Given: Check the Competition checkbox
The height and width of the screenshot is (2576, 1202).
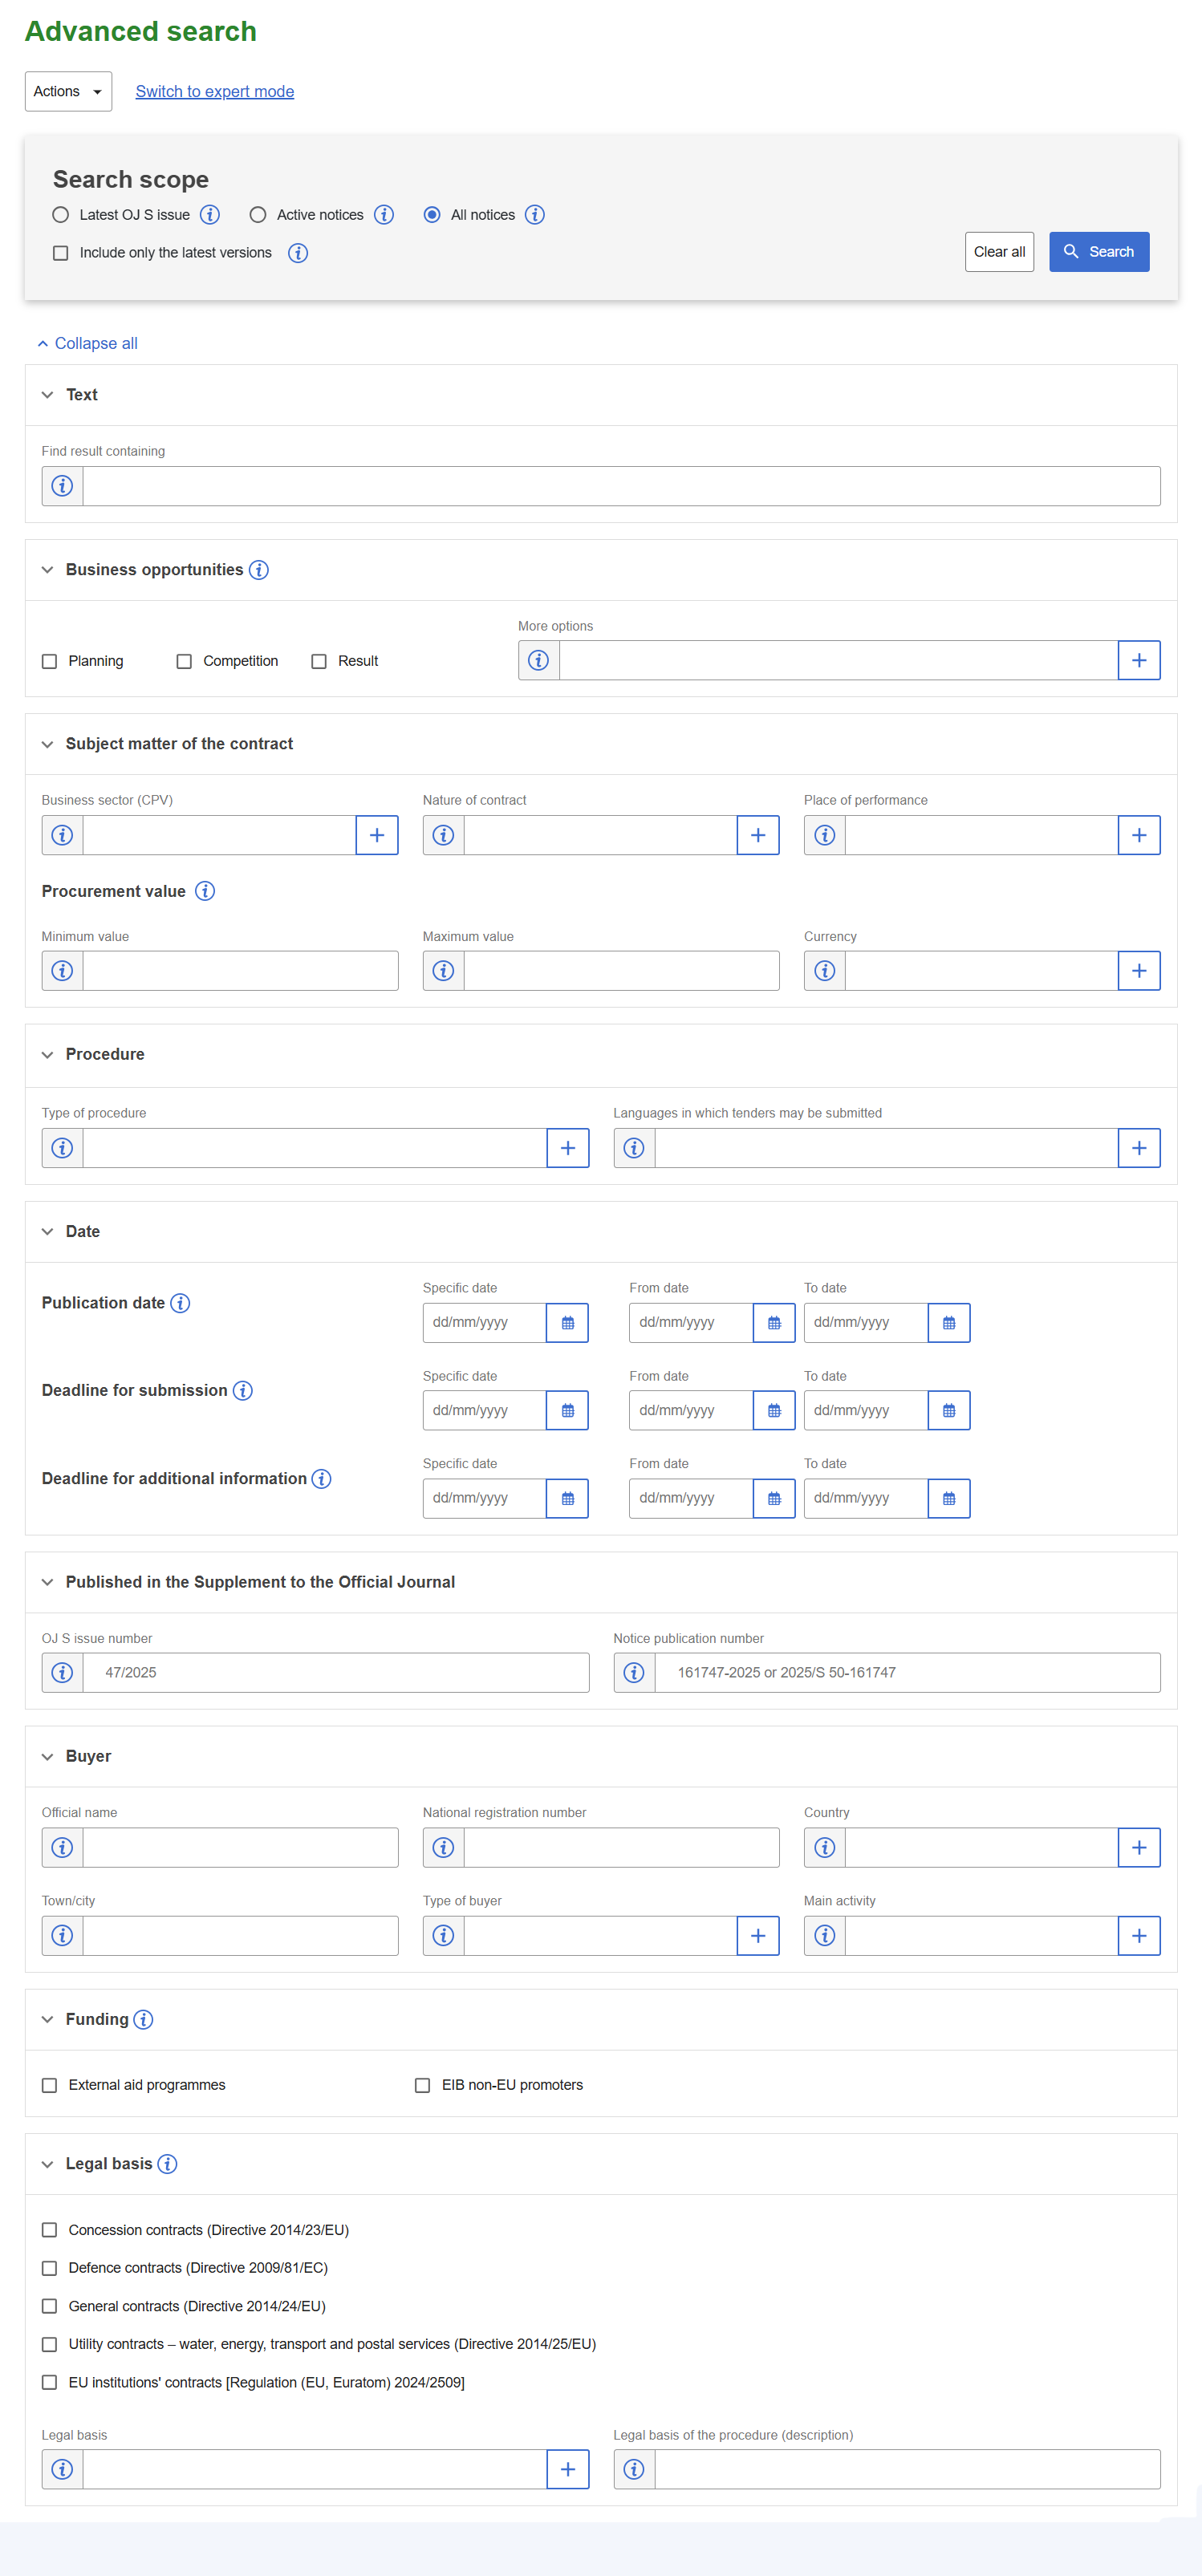Looking at the screenshot, I should coord(184,662).
